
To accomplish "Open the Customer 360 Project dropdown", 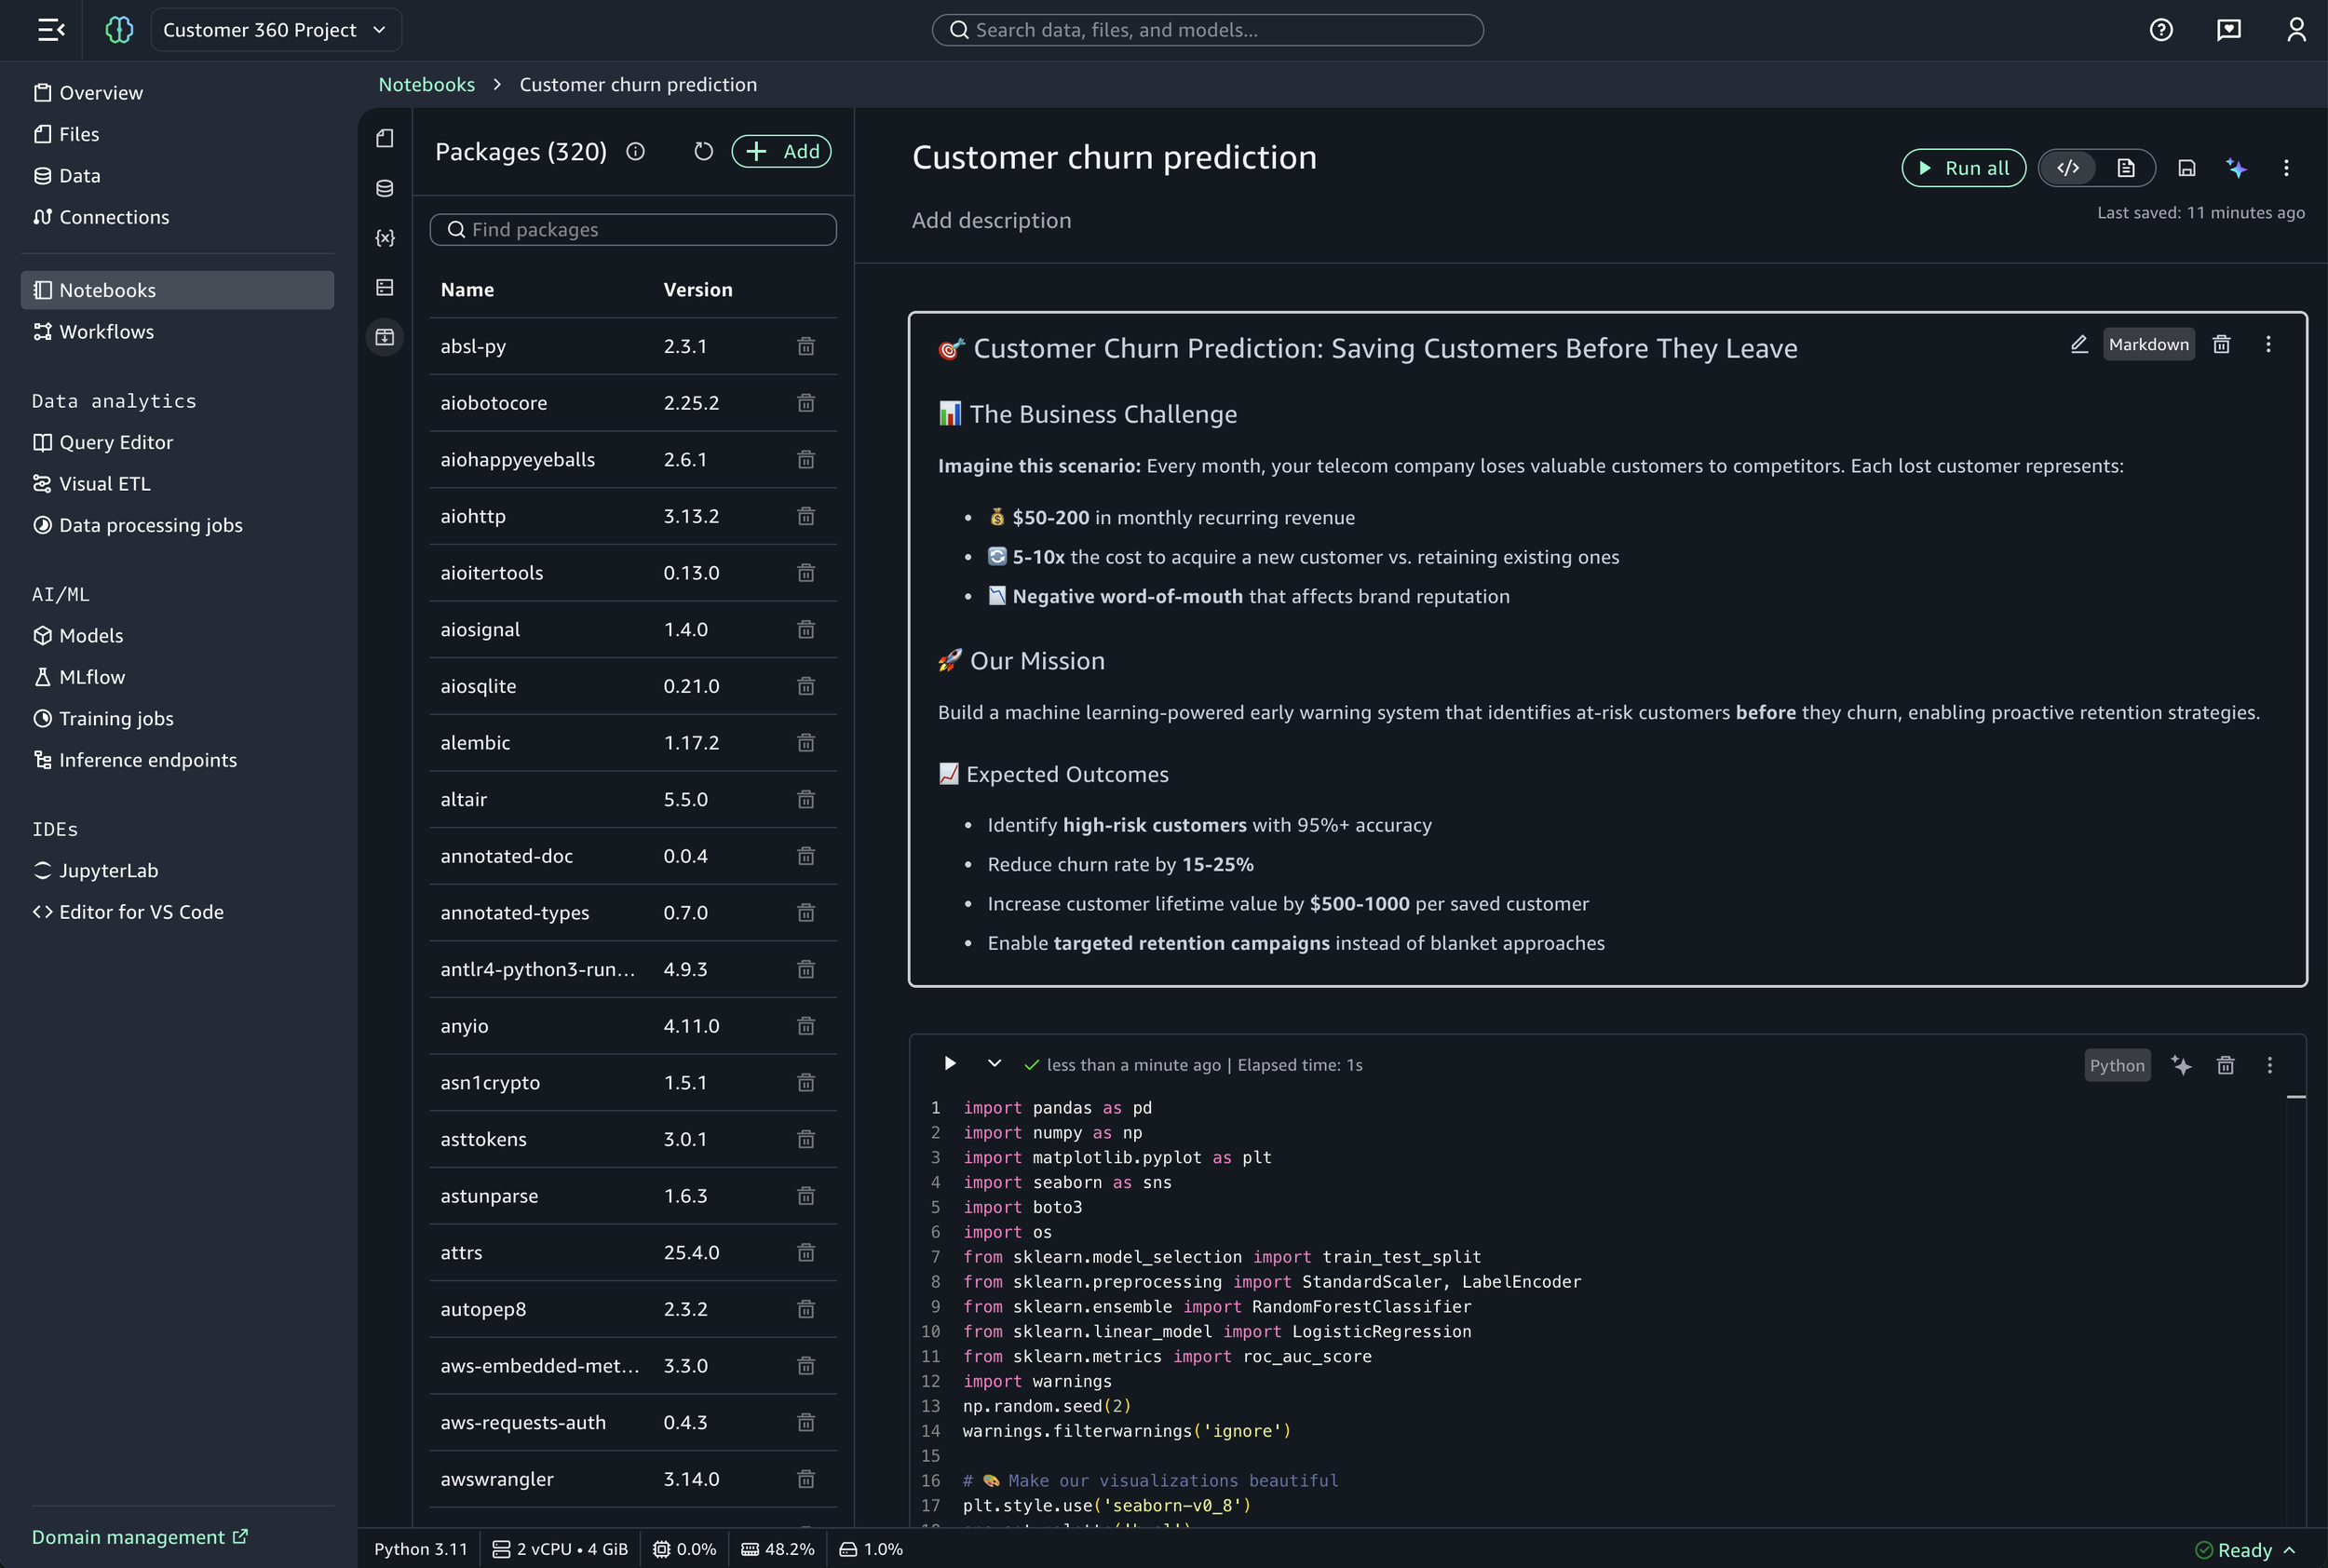I will [x=275, y=30].
